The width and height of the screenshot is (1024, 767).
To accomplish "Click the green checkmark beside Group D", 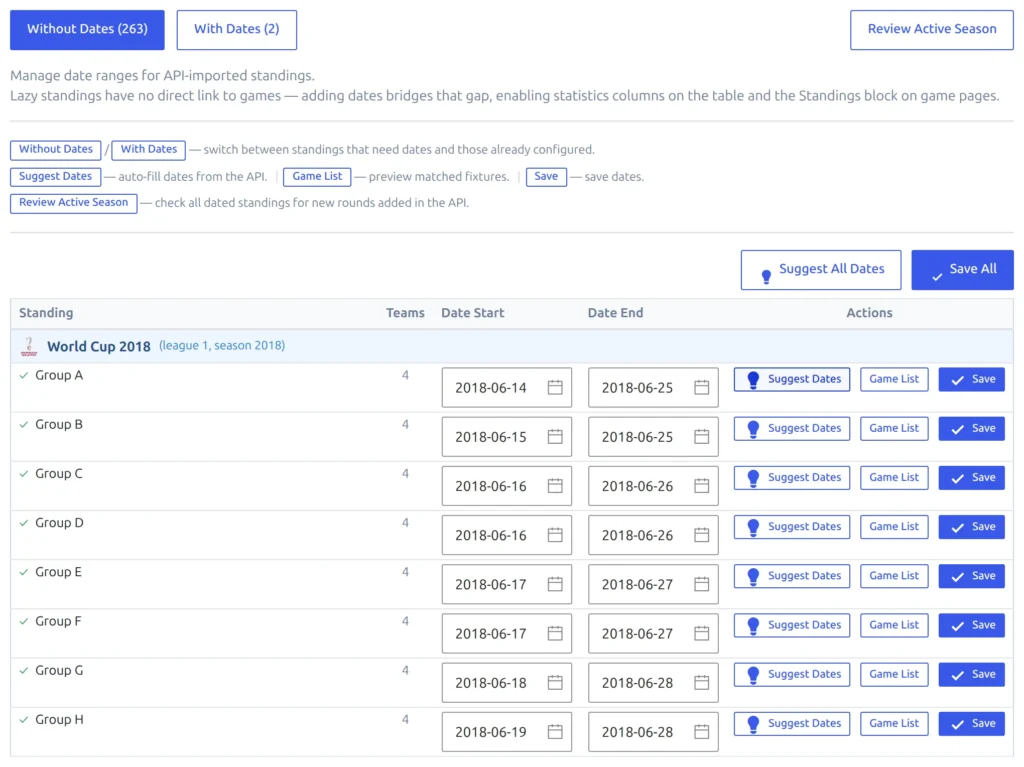I will pyautogui.click(x=24, y=523).
